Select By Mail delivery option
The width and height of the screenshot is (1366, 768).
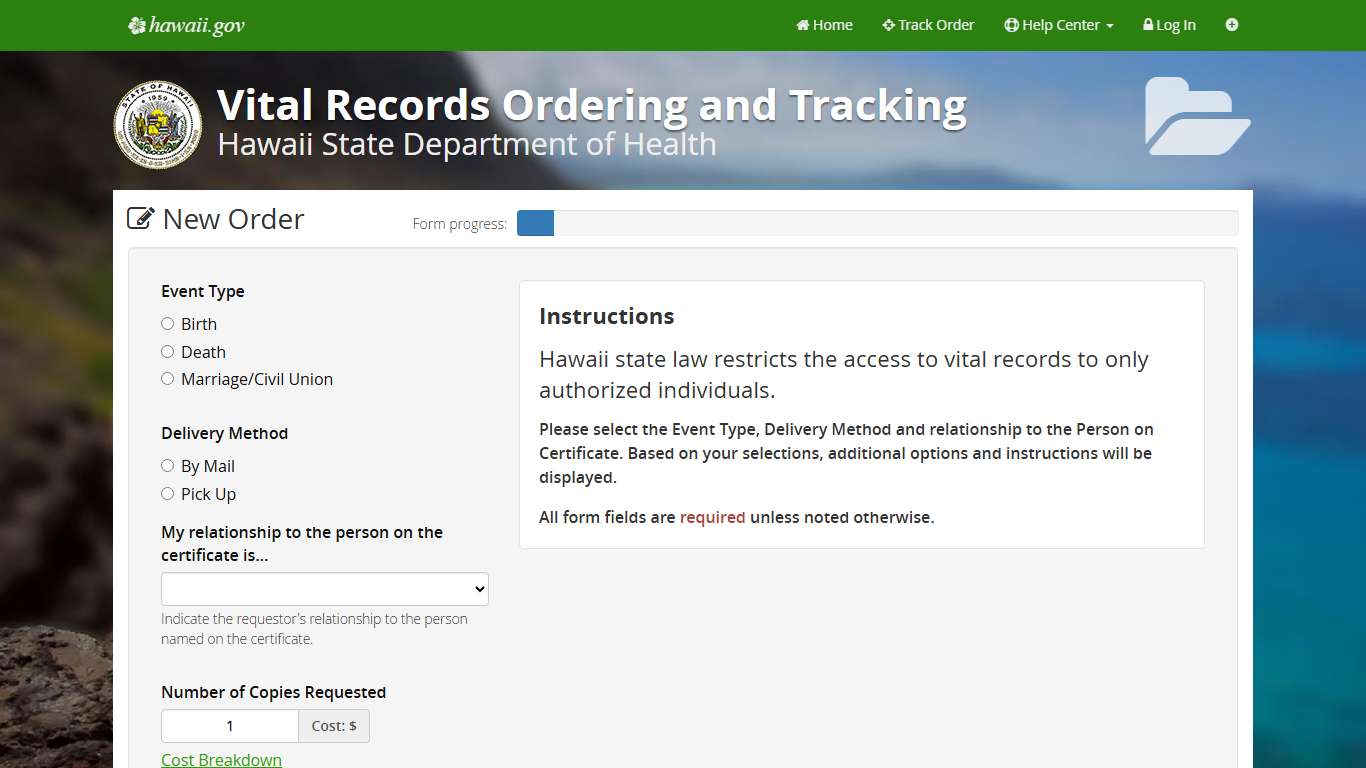pos(167,465)
